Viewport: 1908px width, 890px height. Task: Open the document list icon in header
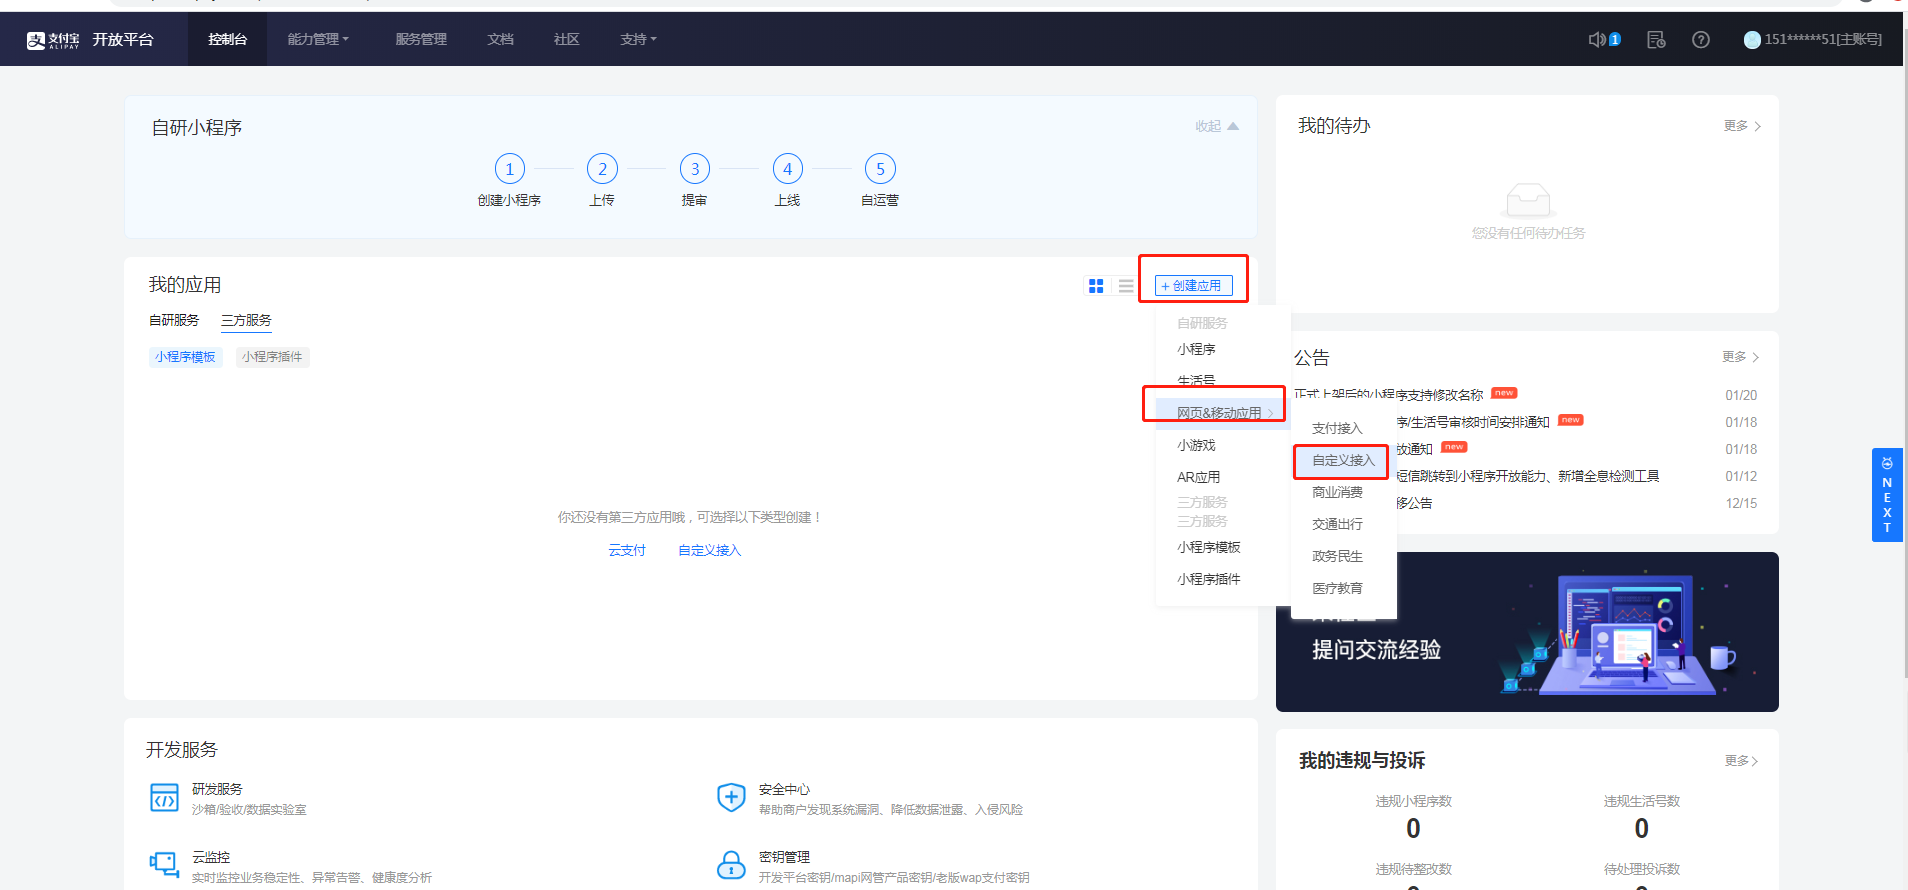[1656, 39]
